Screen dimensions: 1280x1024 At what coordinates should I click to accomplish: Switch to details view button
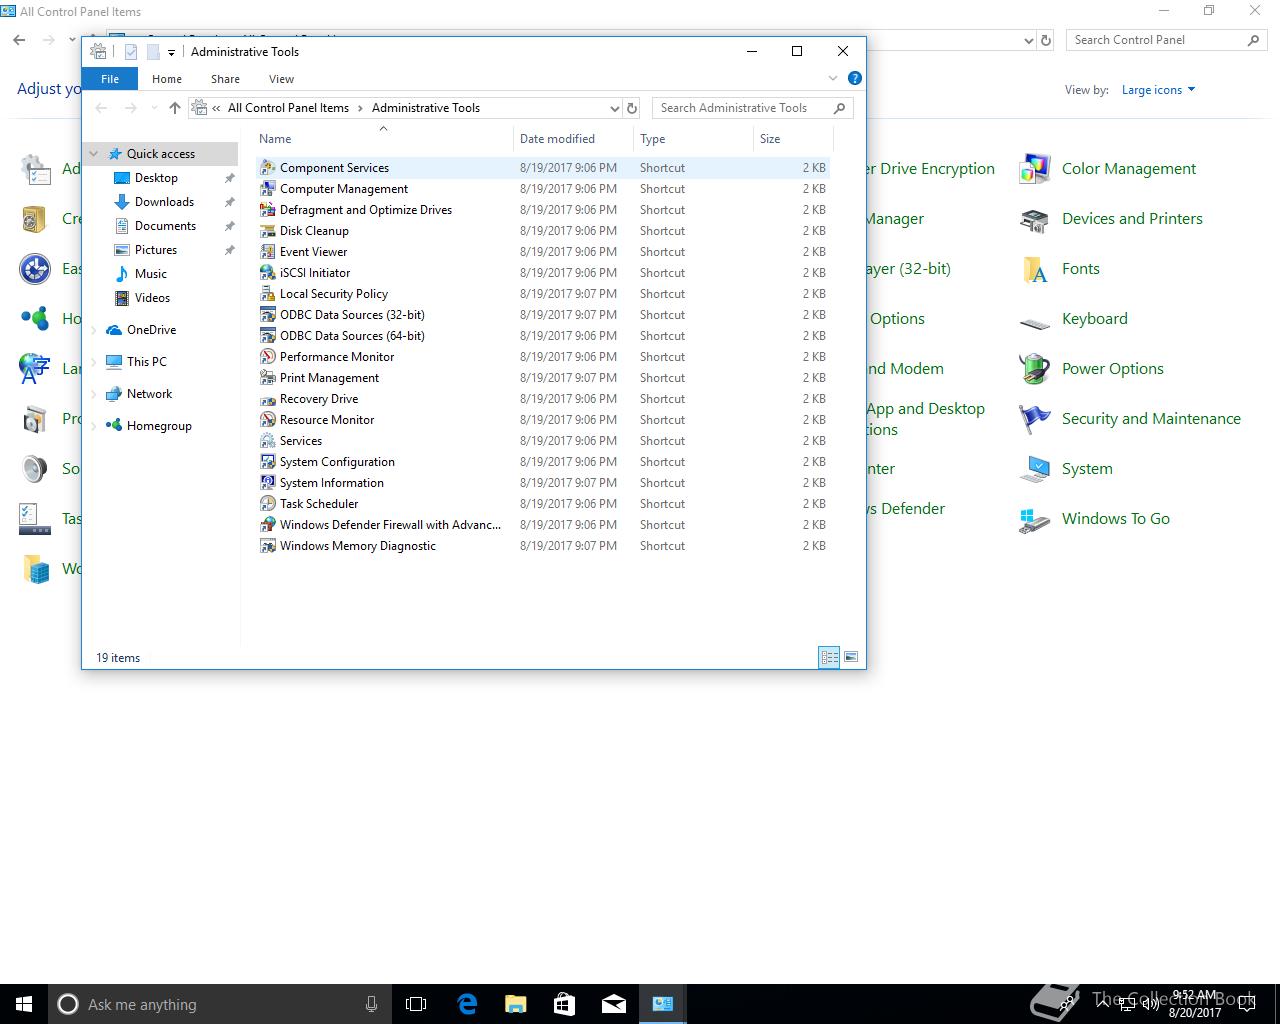coord(829,657)
